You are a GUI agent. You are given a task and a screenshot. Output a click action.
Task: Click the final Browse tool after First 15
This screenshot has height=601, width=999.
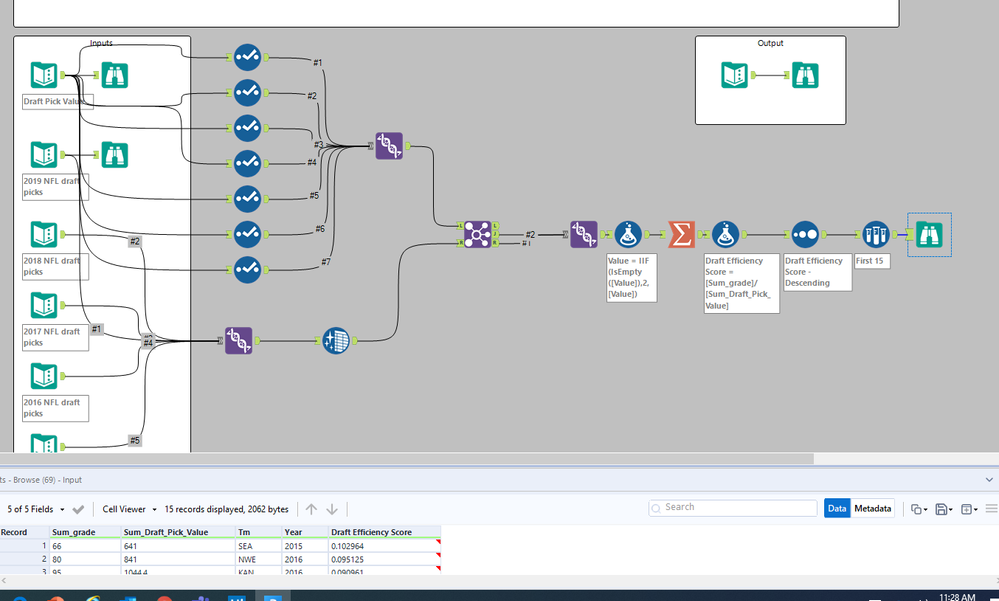tap(929, 235)
